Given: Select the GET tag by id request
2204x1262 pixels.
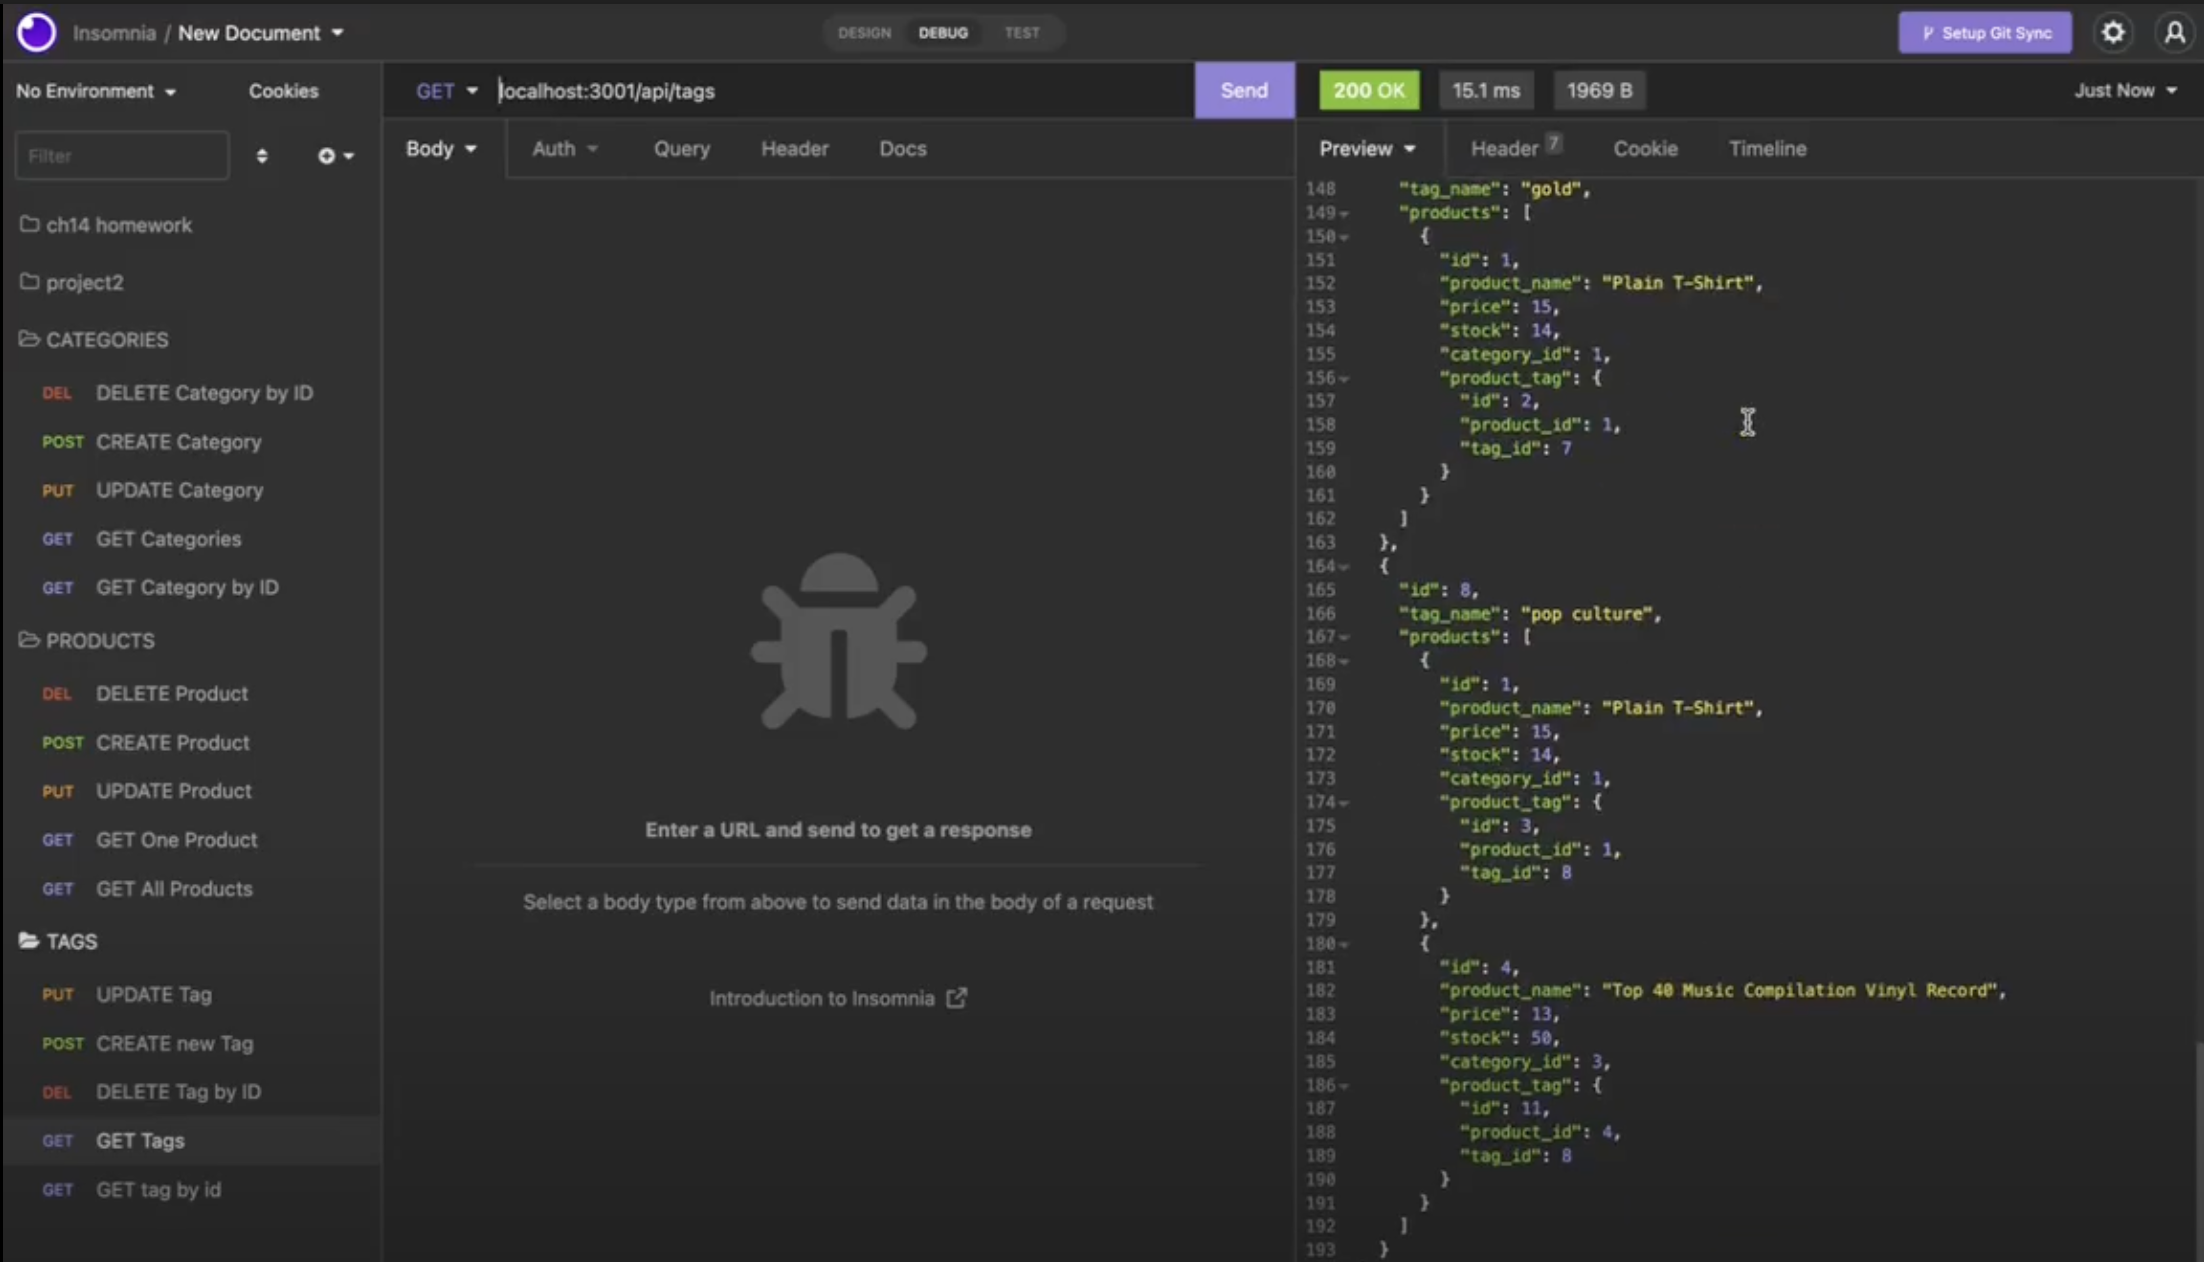Looking at the screenshot, I should [x=158, y=1190].
